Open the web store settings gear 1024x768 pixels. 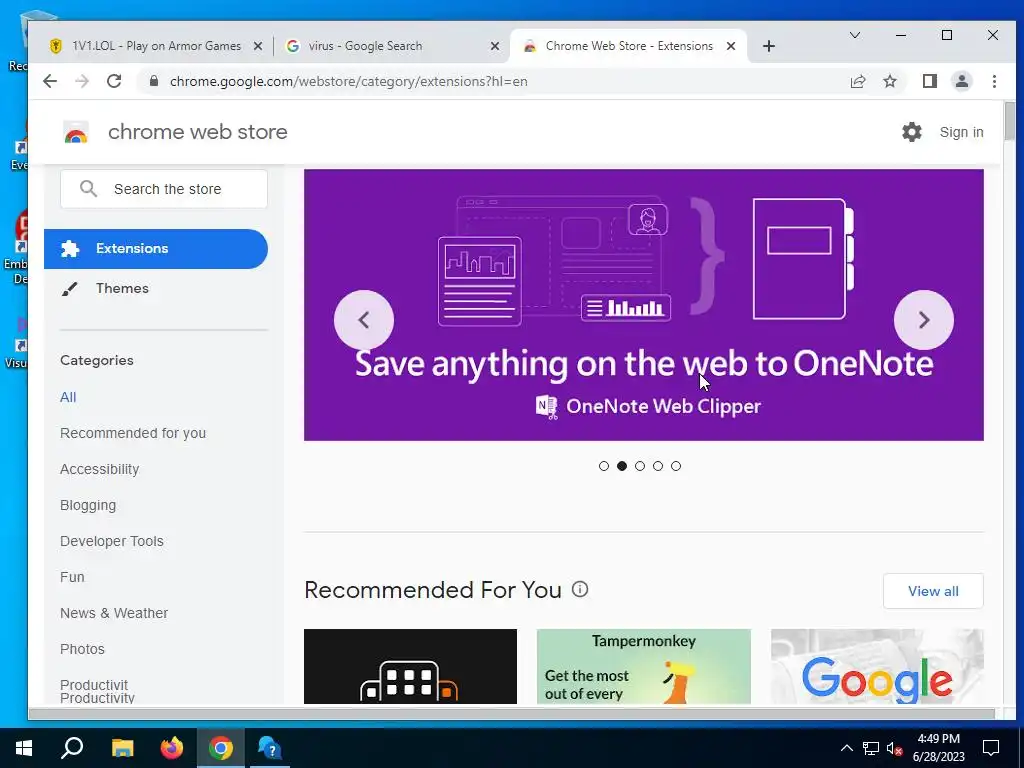912,132
